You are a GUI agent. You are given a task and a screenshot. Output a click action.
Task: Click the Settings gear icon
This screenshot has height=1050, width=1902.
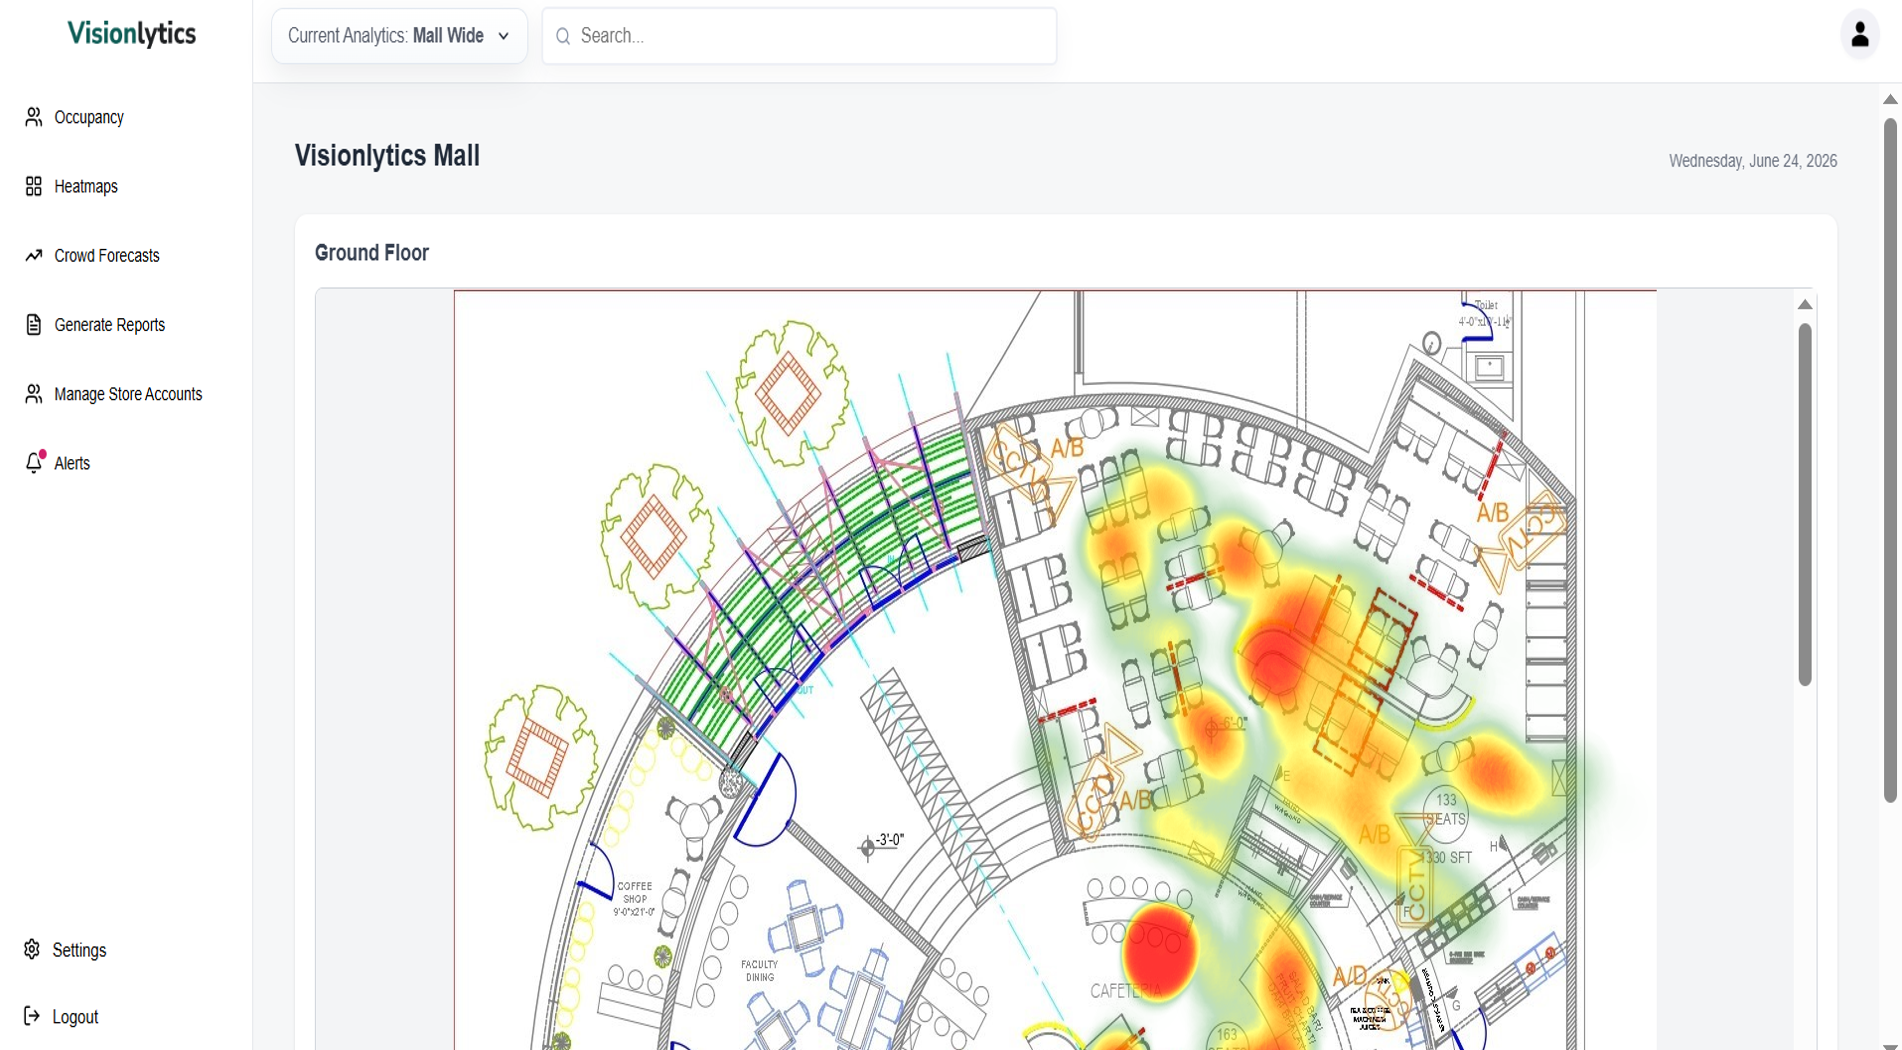(32, 949)
